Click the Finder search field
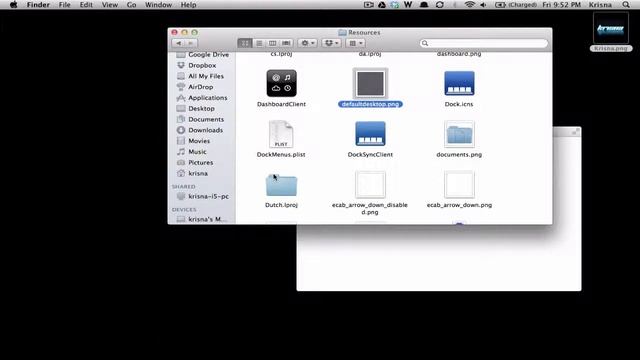The image size is (640, 360). click(484, 43)
